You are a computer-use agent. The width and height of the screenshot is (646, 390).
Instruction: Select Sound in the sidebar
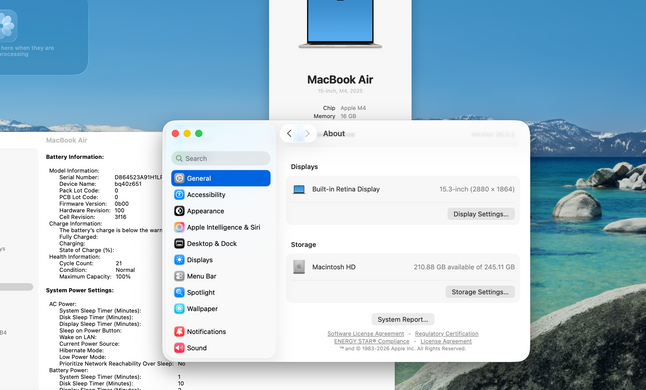(221, 348)
